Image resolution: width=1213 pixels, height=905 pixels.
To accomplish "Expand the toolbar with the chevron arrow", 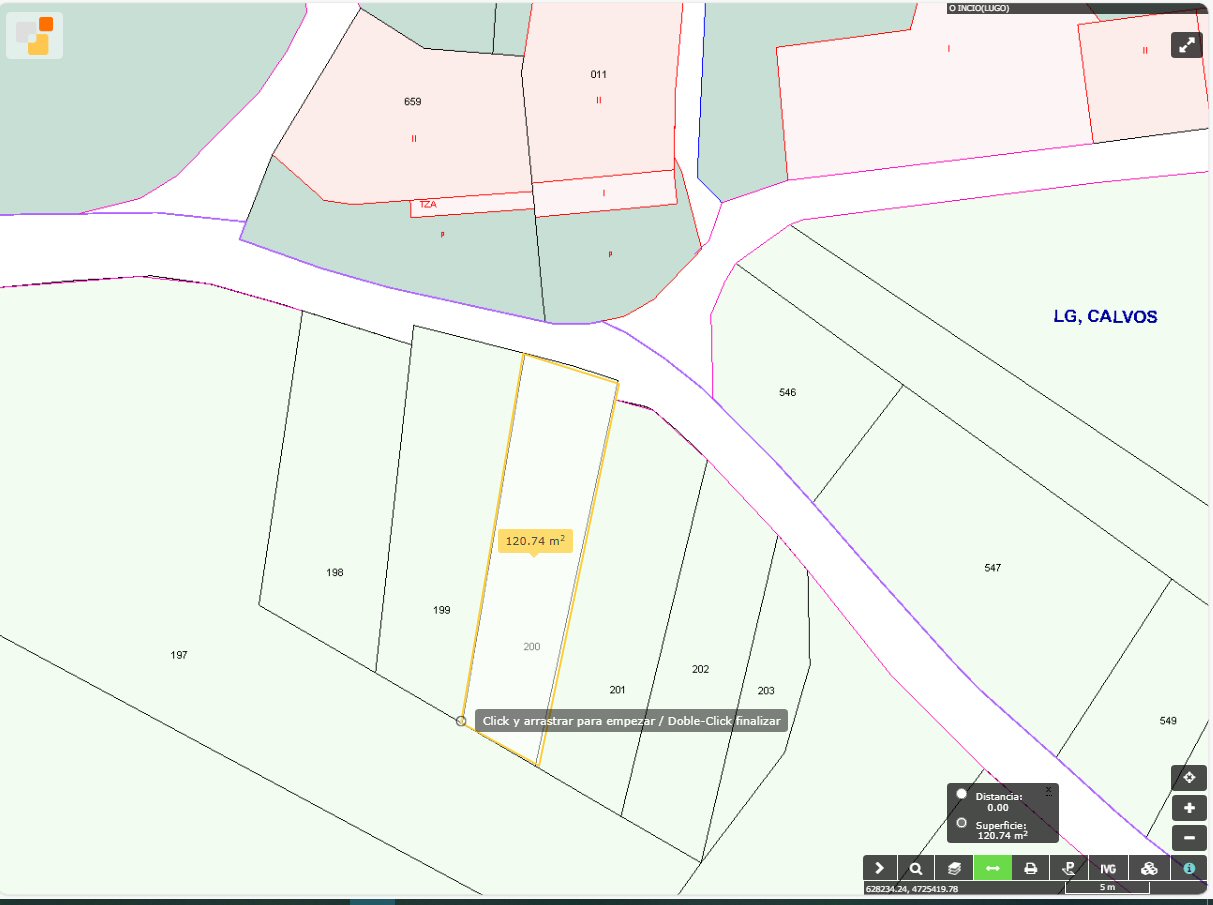I will point(879,868).
